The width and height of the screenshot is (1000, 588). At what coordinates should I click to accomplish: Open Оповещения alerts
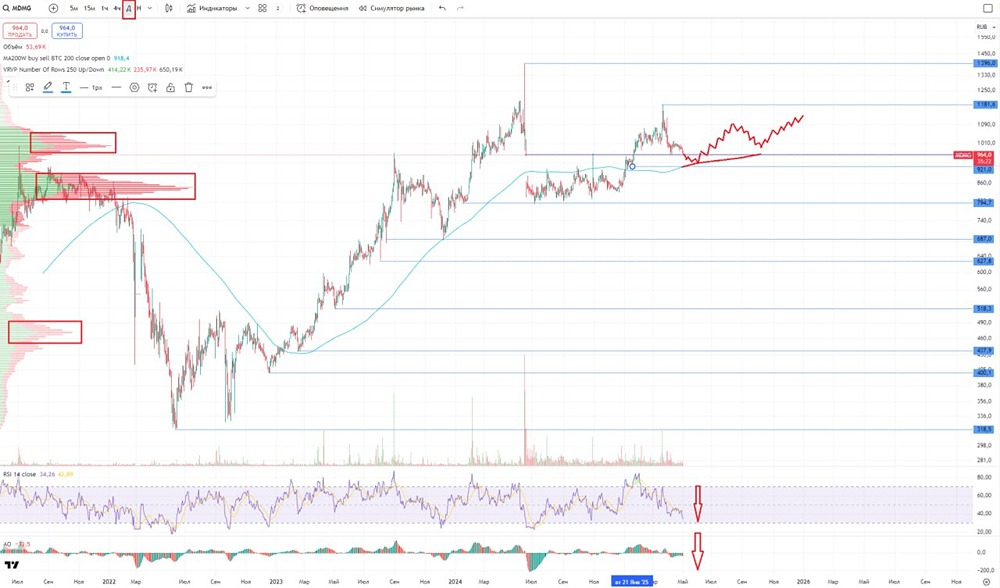[323, 8]
